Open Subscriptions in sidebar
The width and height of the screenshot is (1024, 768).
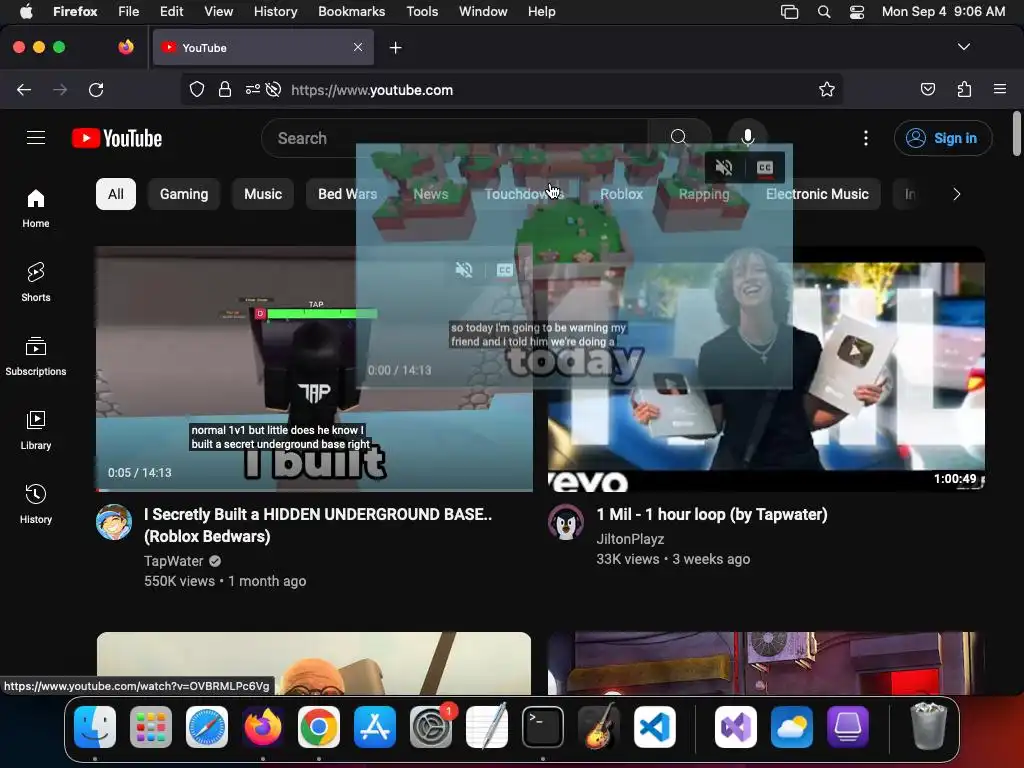tap(36, 357)
